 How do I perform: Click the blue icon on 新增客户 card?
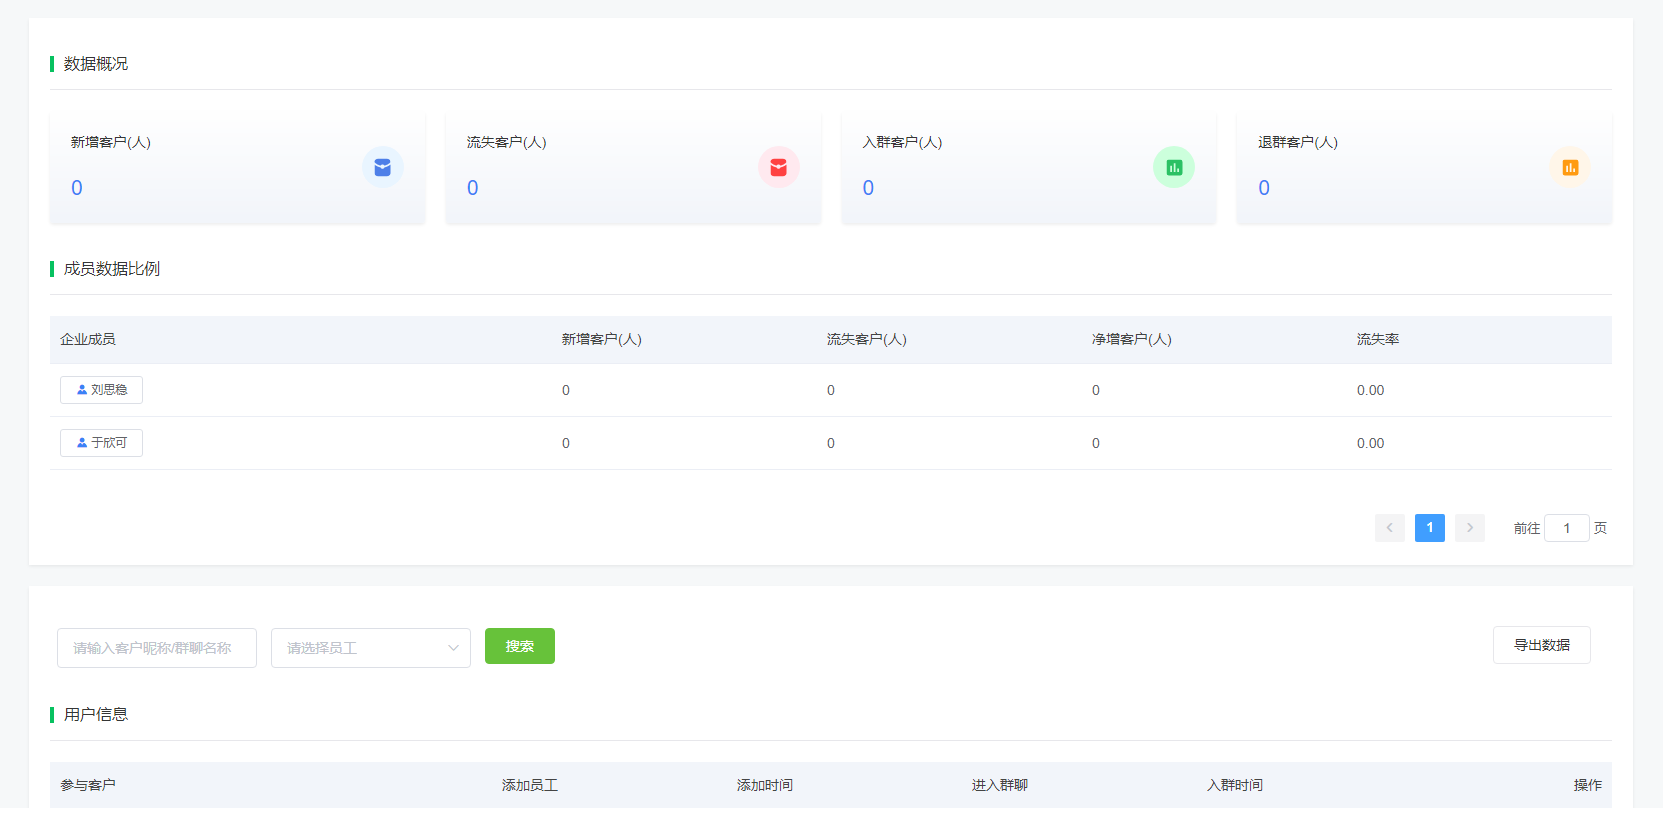click(382, 167)
